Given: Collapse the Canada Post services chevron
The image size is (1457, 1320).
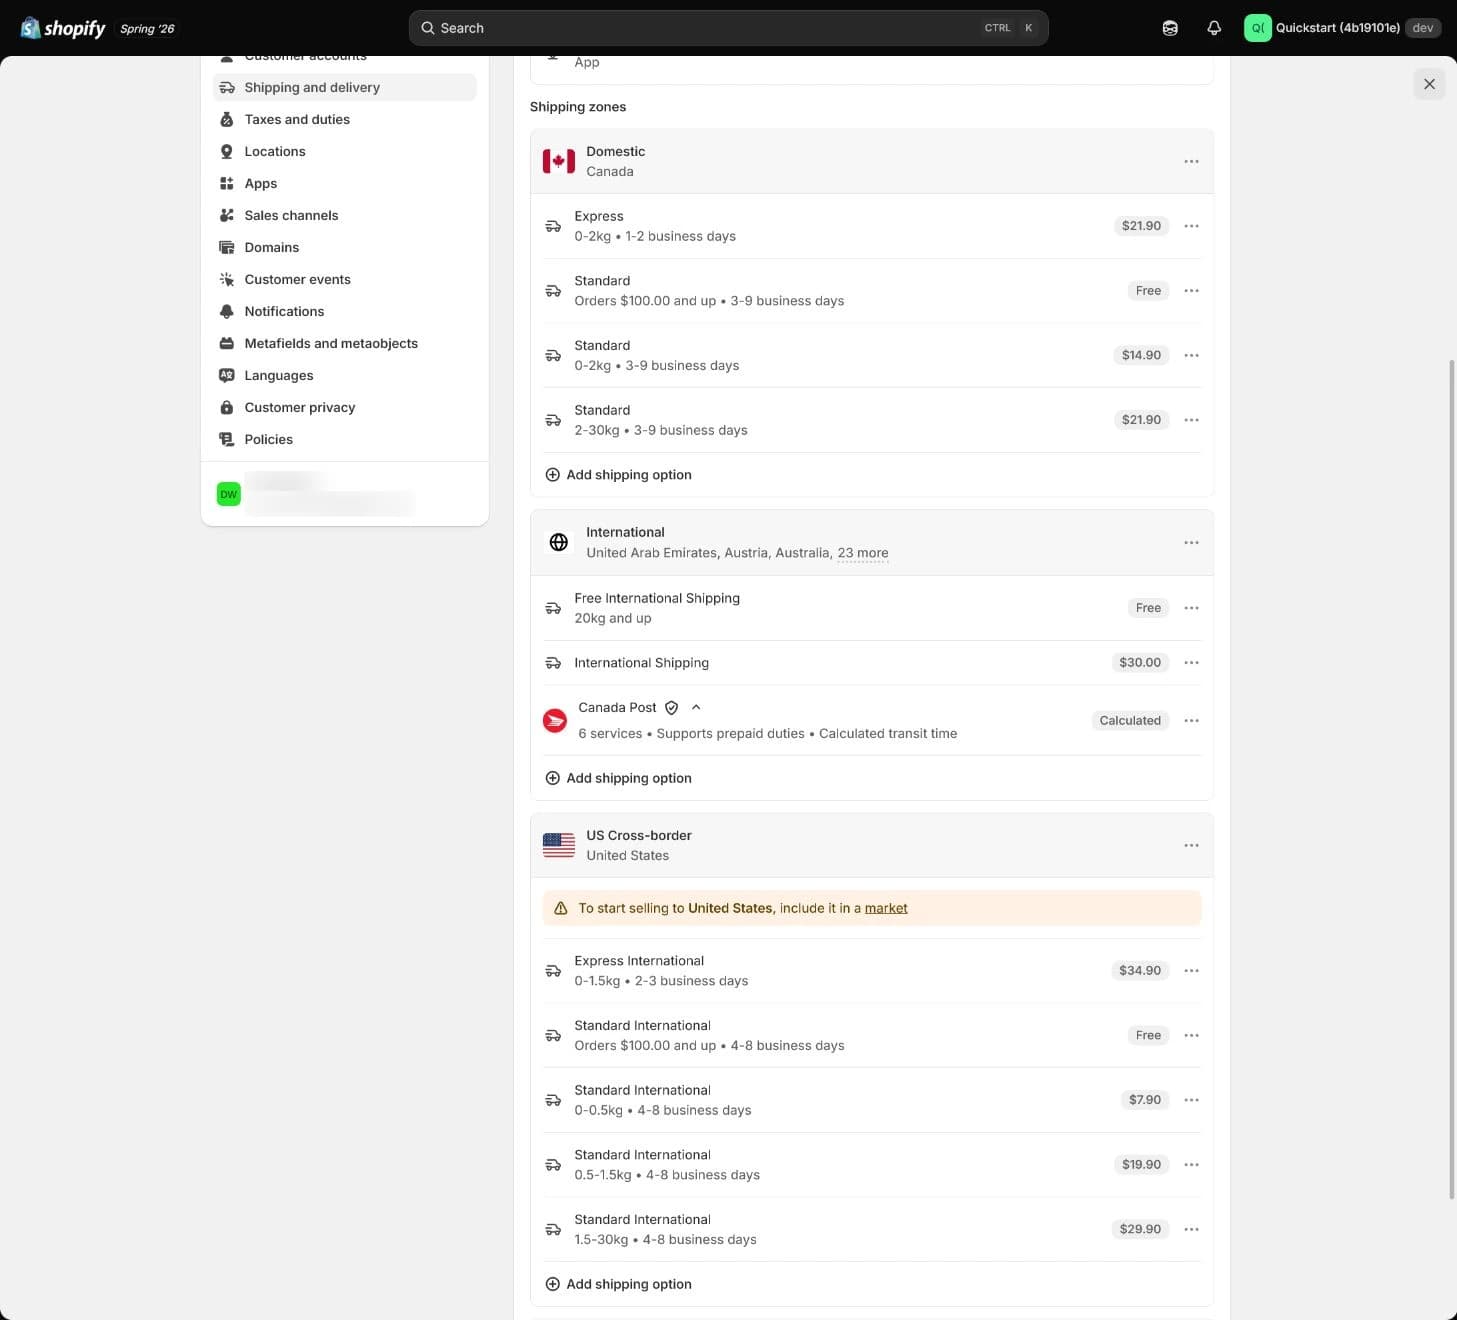Looking at the screenshot, I should click(x=696, y=707).
